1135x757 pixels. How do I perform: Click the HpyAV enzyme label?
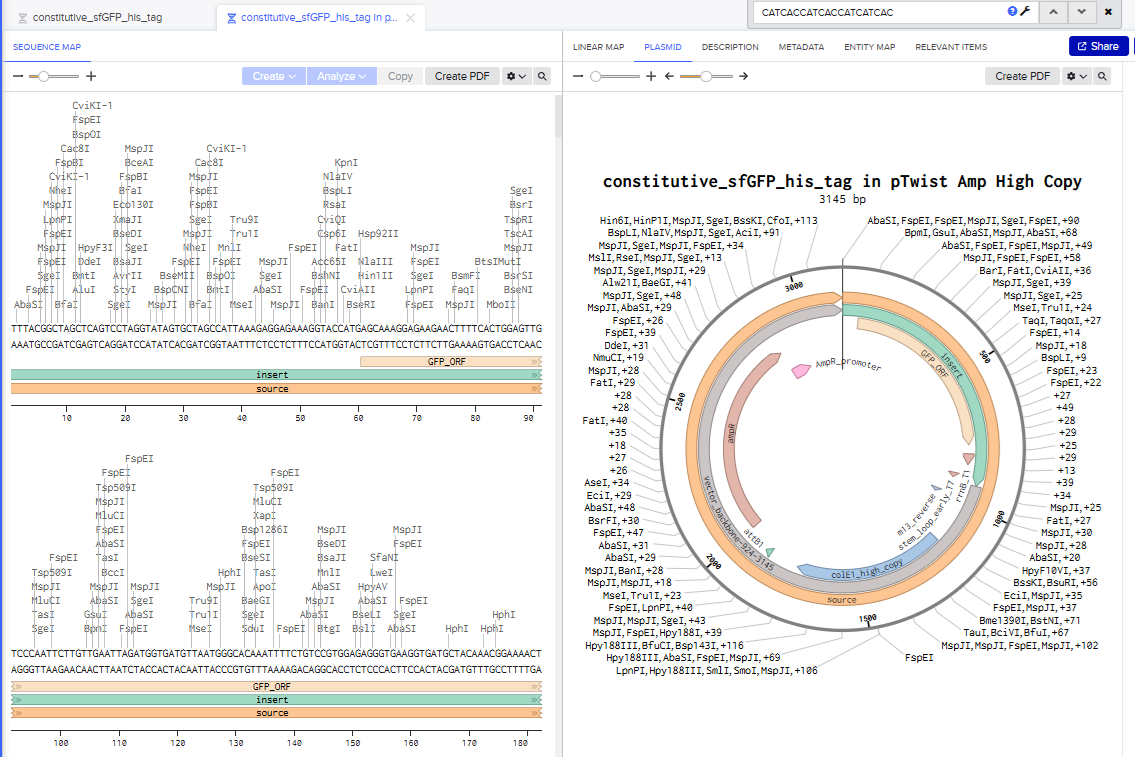373,587
